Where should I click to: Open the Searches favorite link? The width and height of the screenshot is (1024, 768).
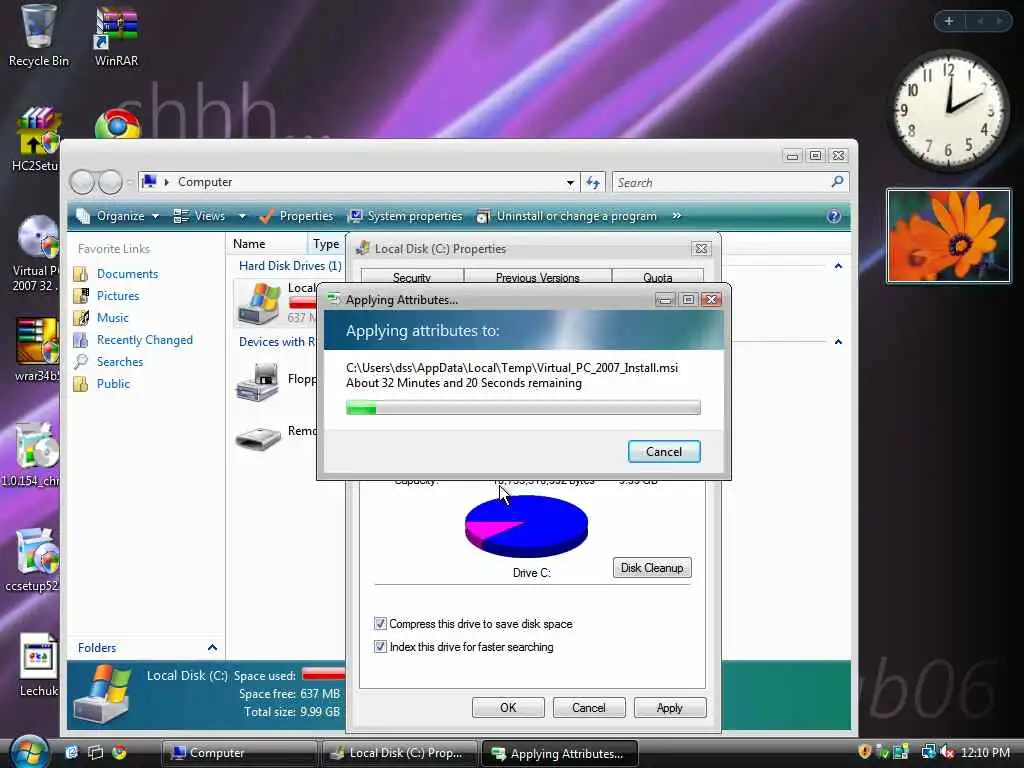tap(120, 362)
